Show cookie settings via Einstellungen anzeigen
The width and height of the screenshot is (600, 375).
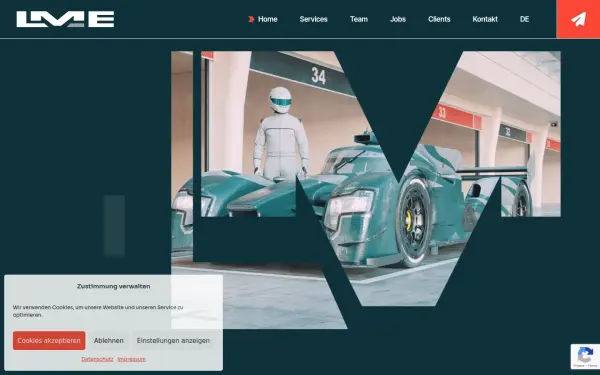[x=173, y=341]
